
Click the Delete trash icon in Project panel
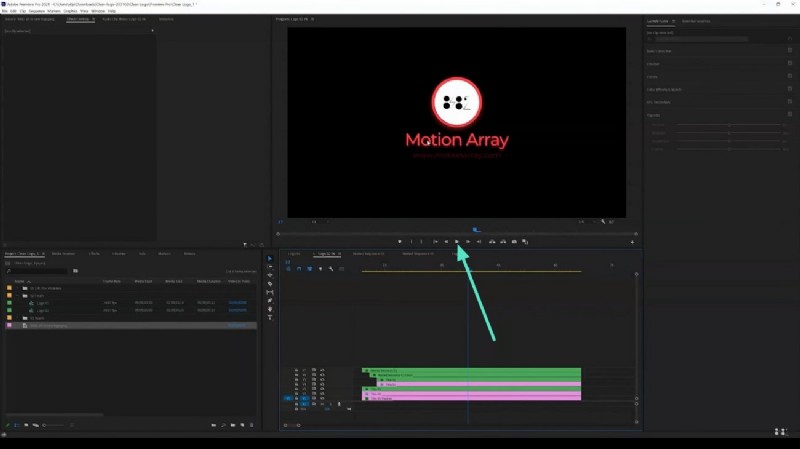point(252,425)
